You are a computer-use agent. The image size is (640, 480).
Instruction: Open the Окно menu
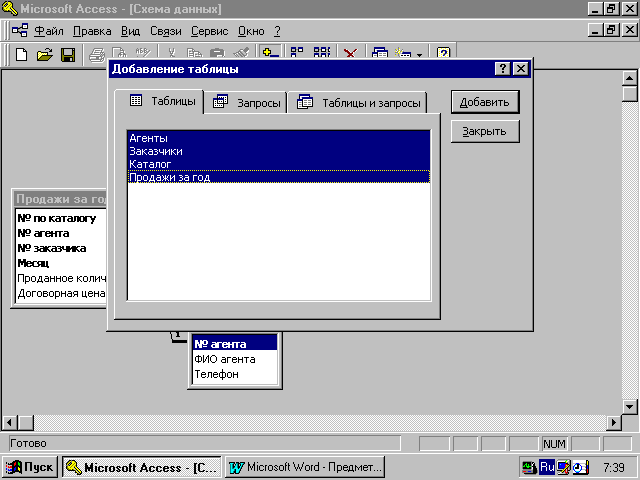point(251,31)
